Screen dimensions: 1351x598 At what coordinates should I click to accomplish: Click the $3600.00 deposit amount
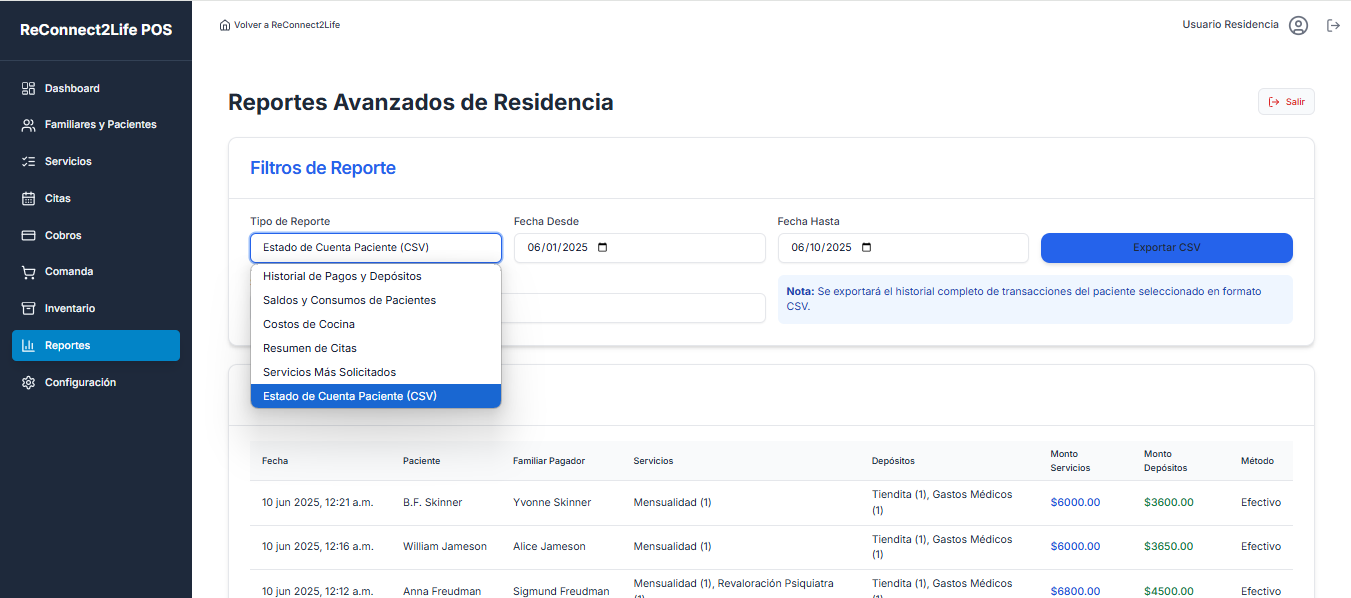[x=1169, y=502]
